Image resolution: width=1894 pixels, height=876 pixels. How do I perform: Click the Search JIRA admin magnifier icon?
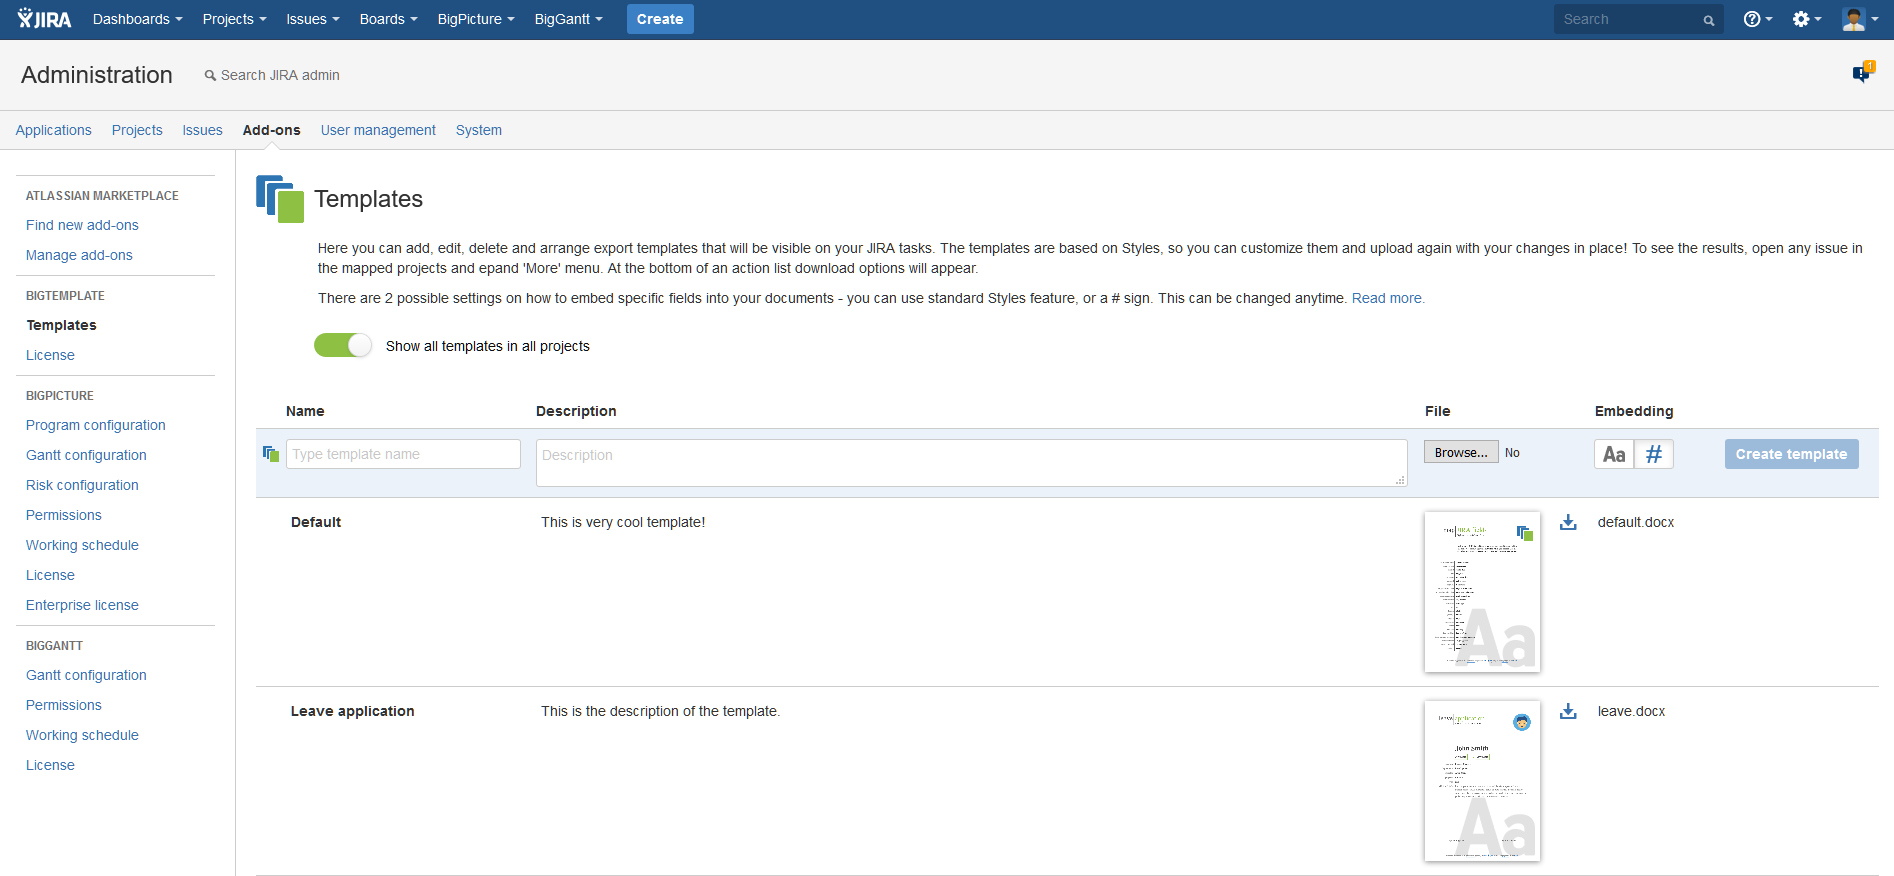210,75
